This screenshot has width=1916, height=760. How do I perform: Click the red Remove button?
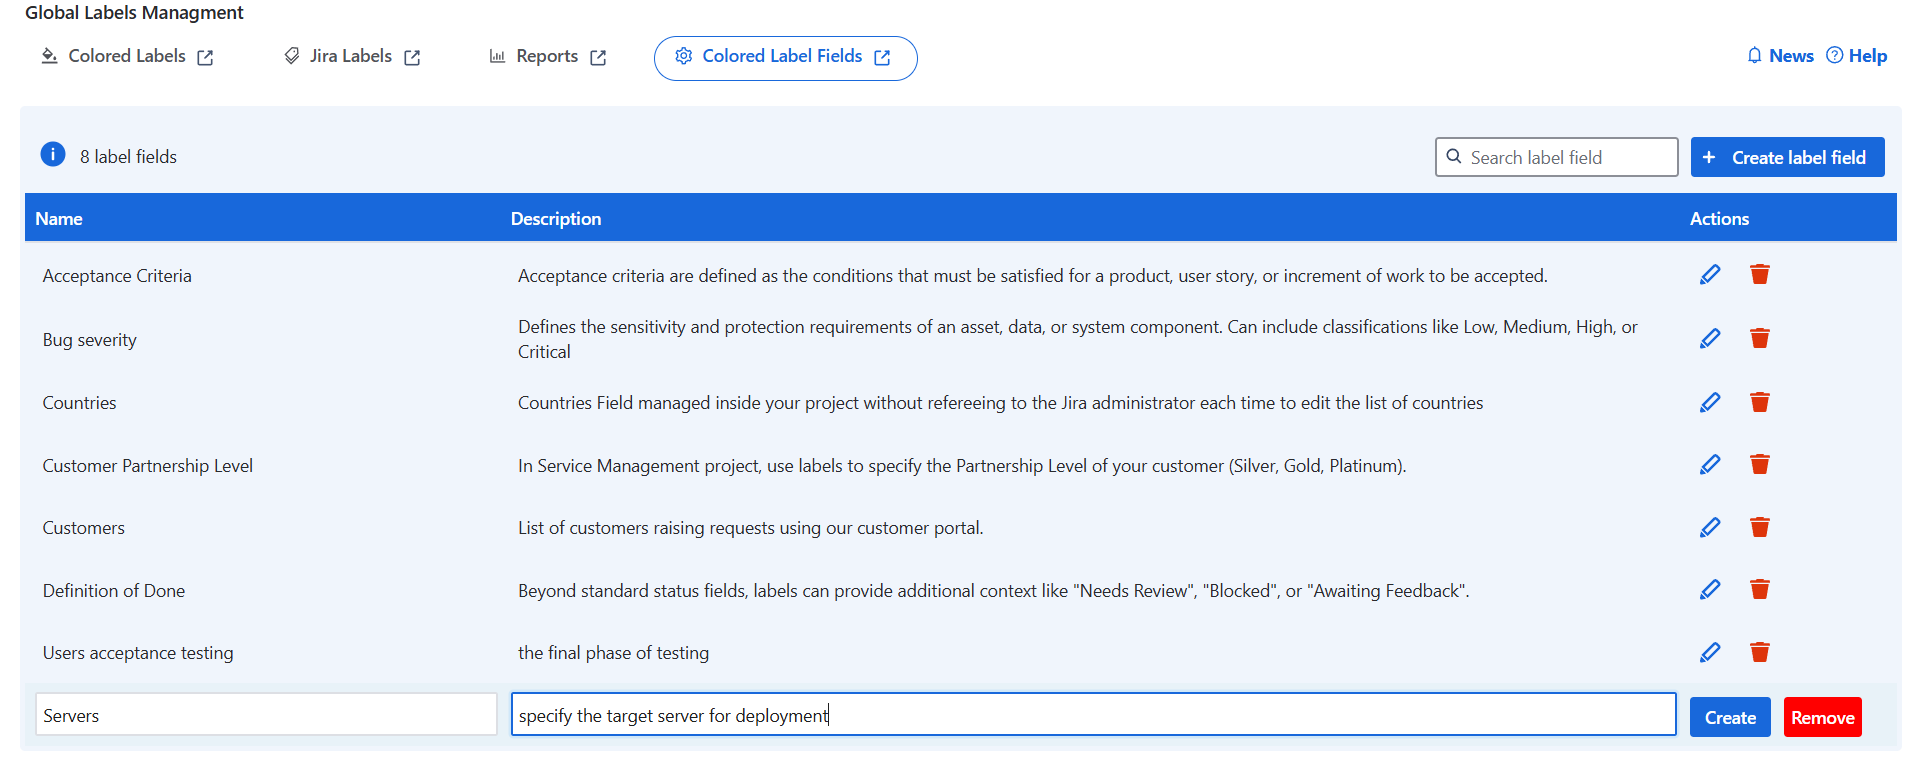(1821, 717)
